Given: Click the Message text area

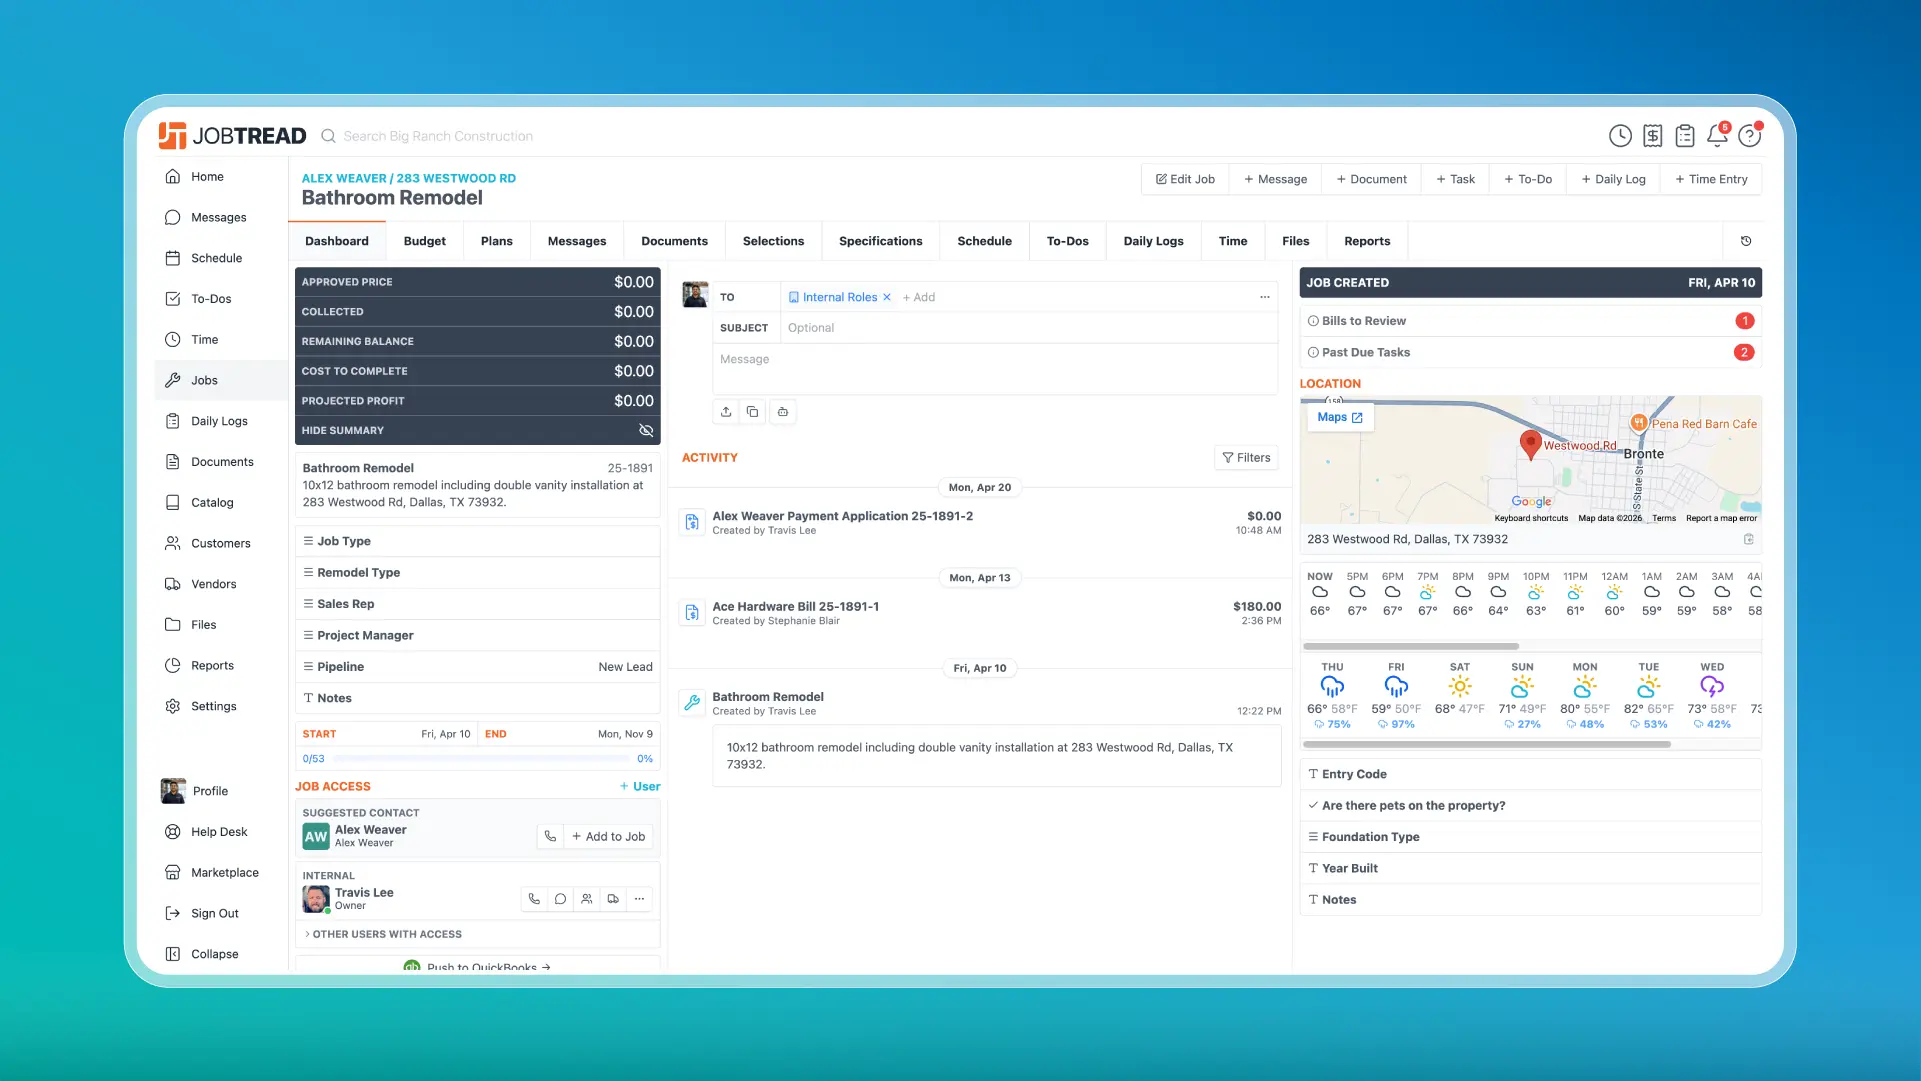Looking at the screenshot, I should (x=995, y=369).
